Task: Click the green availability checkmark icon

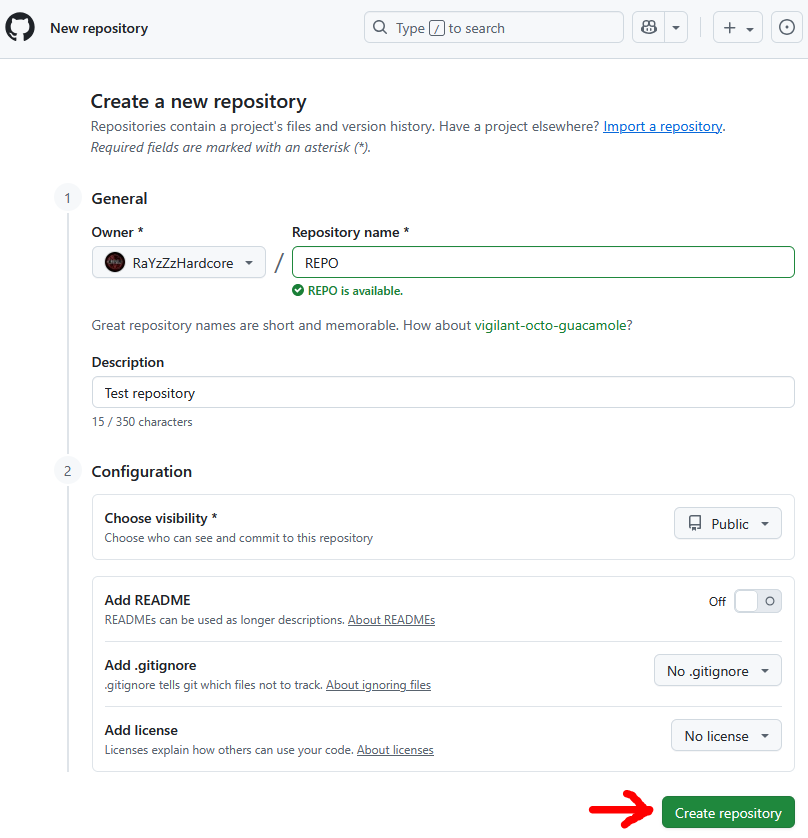Action: tap(298, 291)
